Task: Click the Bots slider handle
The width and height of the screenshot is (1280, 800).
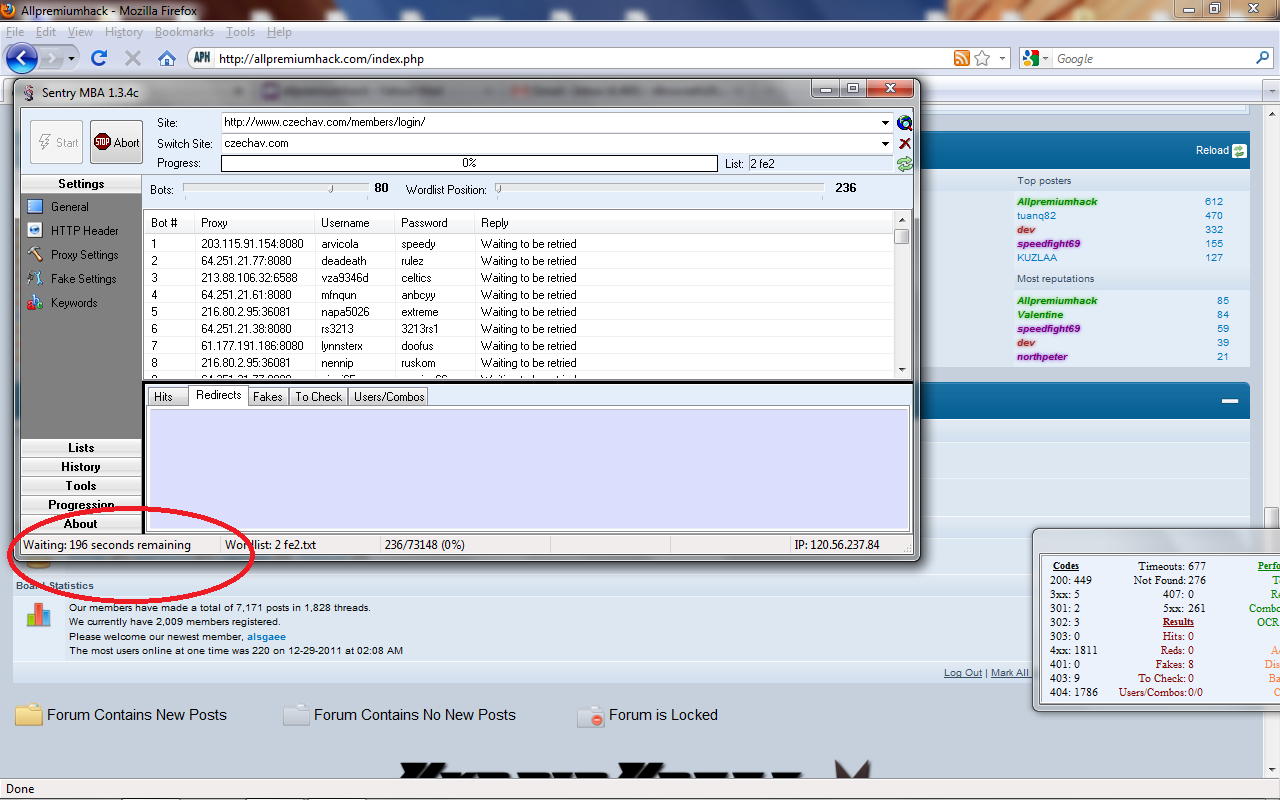Action: (x=332, y=187)
